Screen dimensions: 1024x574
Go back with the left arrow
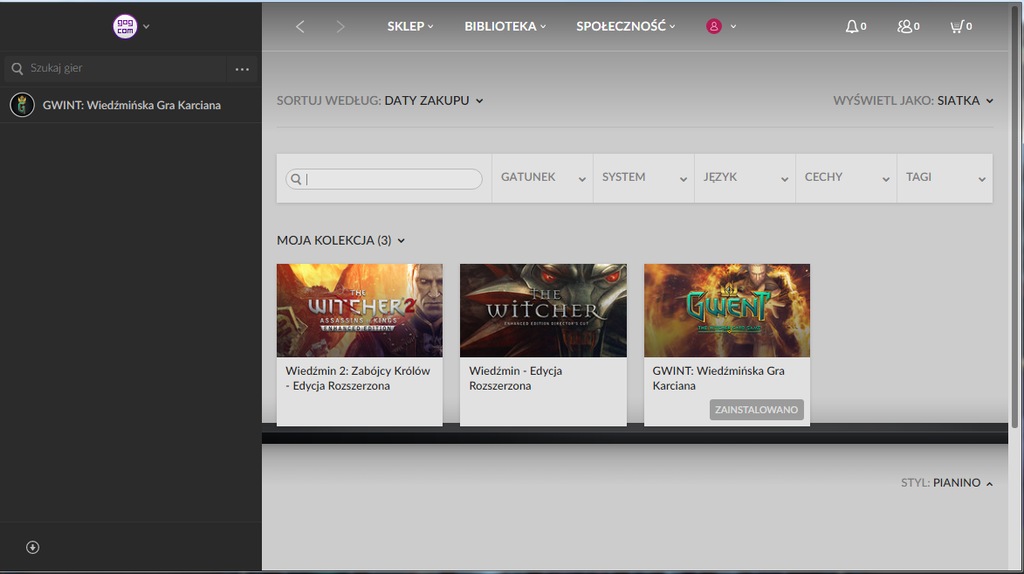click(x=300, y=27)
